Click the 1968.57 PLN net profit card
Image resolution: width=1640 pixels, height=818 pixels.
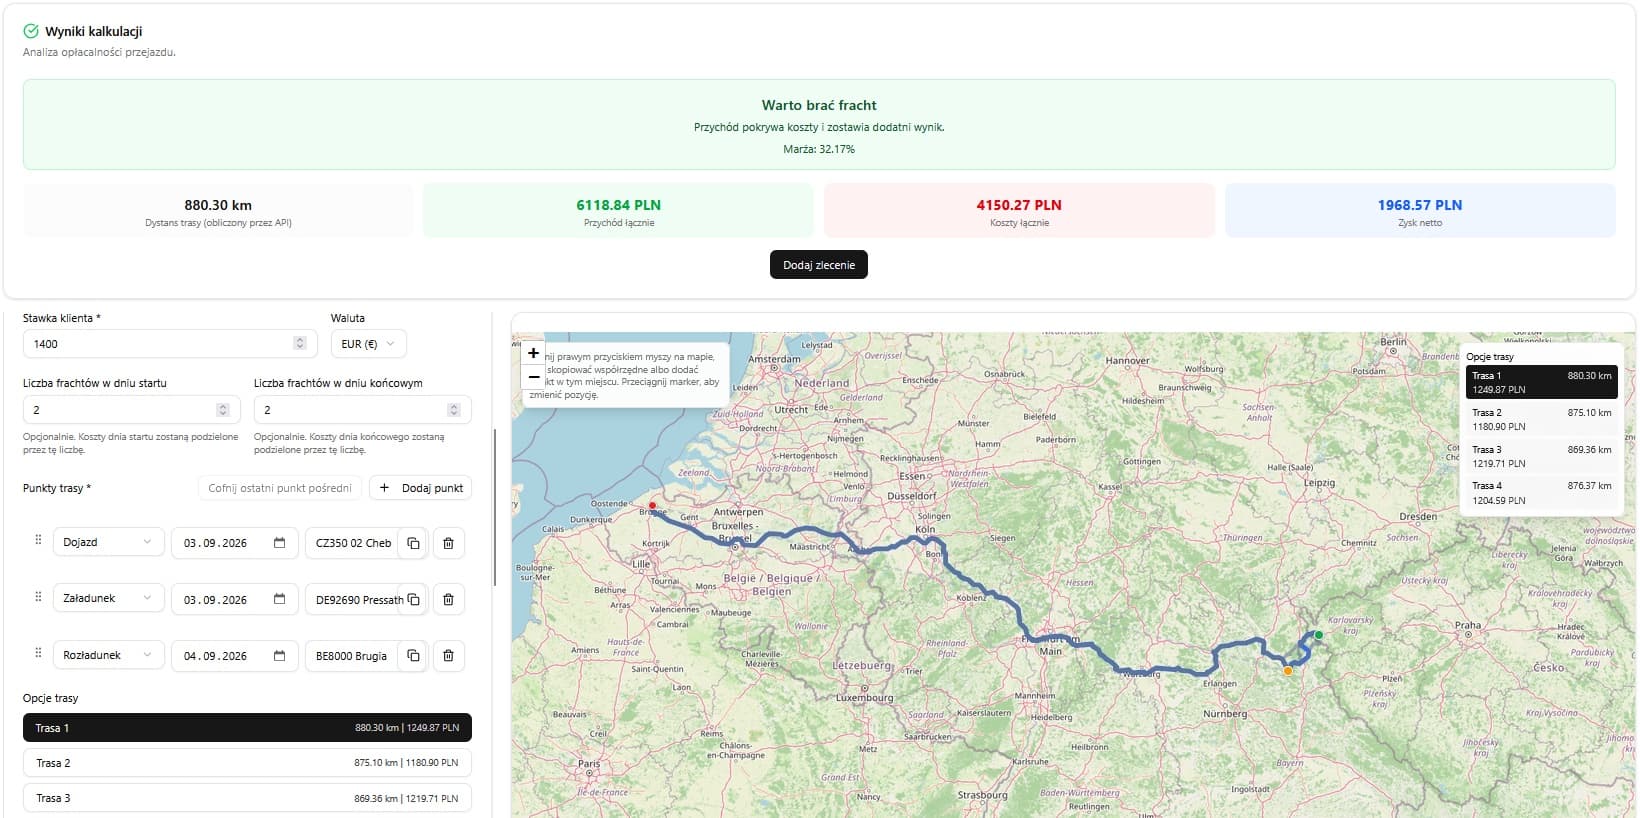point(1420,210)
